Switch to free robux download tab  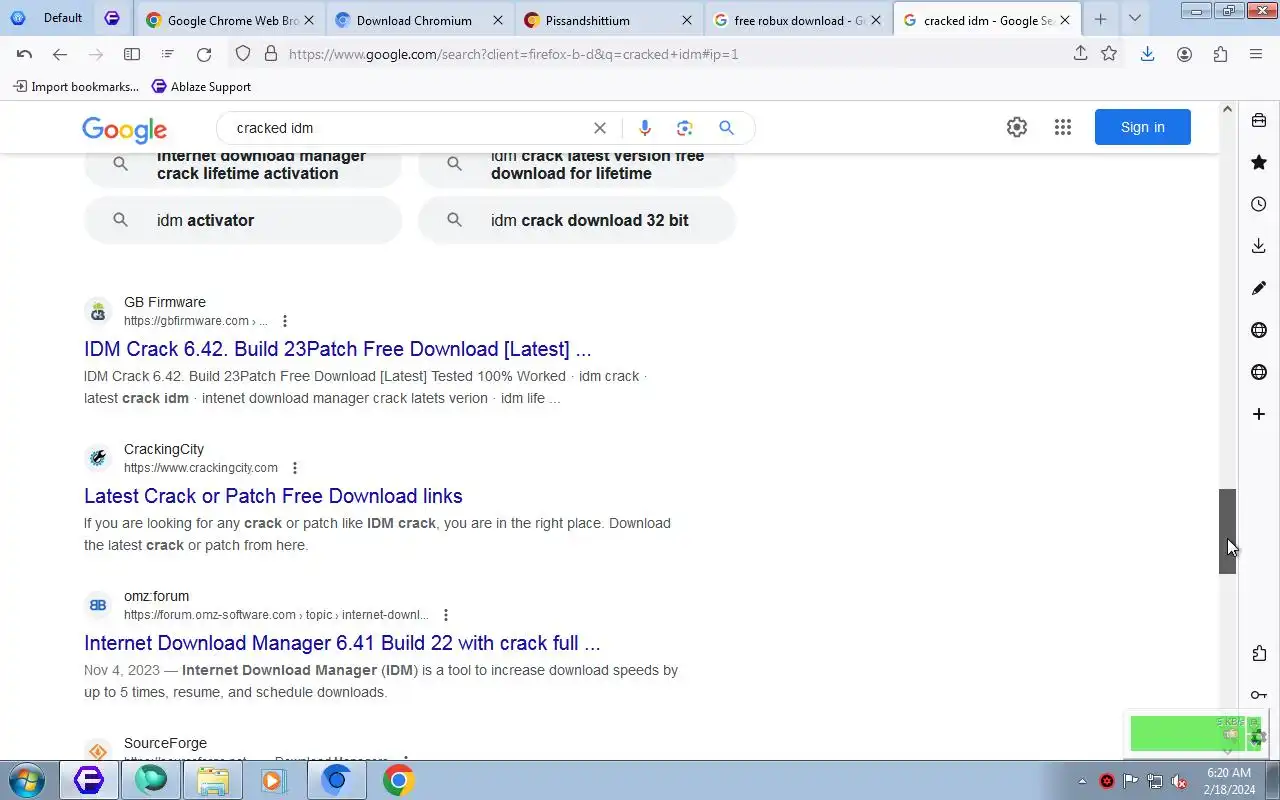click(x=797, y=20)
